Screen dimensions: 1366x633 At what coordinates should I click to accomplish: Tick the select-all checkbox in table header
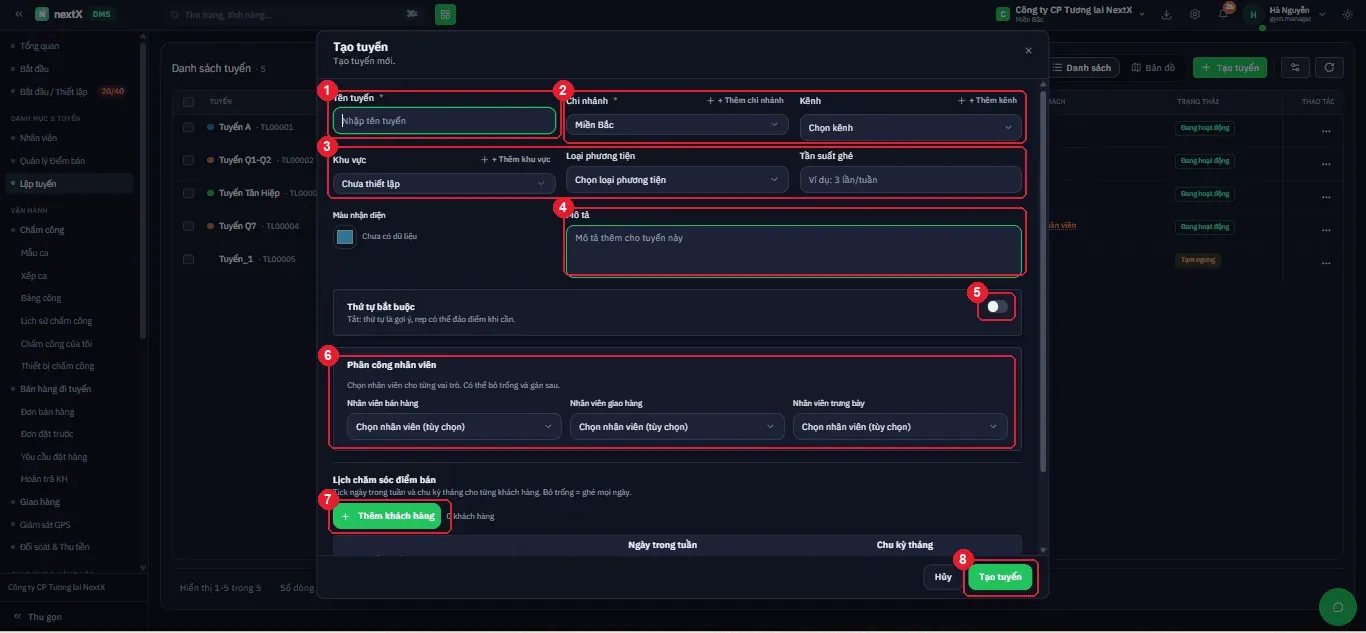pyautogui.click(x=188, y=101)
